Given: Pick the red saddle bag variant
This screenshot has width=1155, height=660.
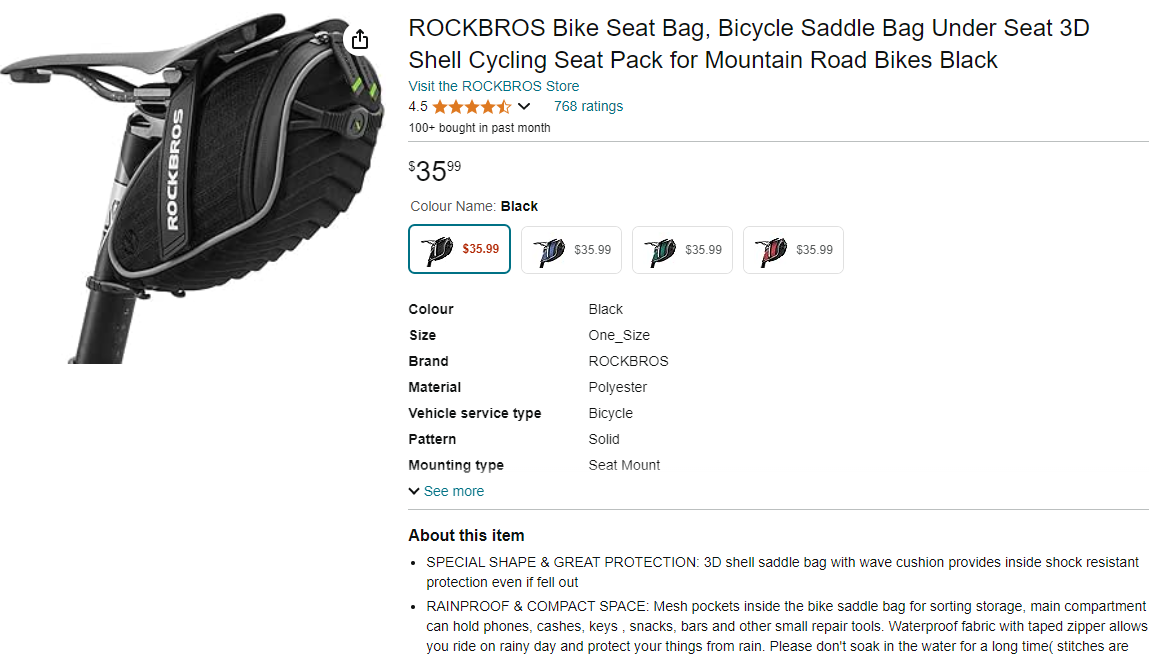Looking at the screenshot, I should click(793, 250).
